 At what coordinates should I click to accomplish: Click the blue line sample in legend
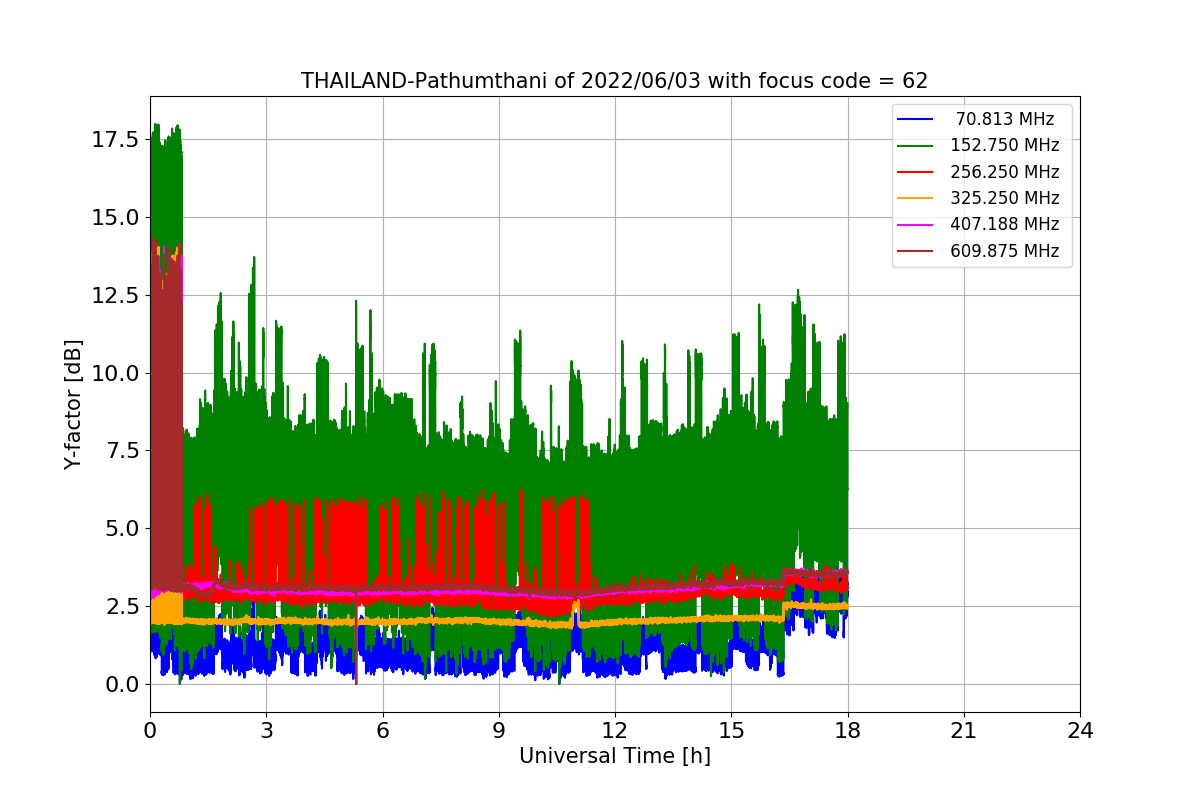[x=916, y=119]
